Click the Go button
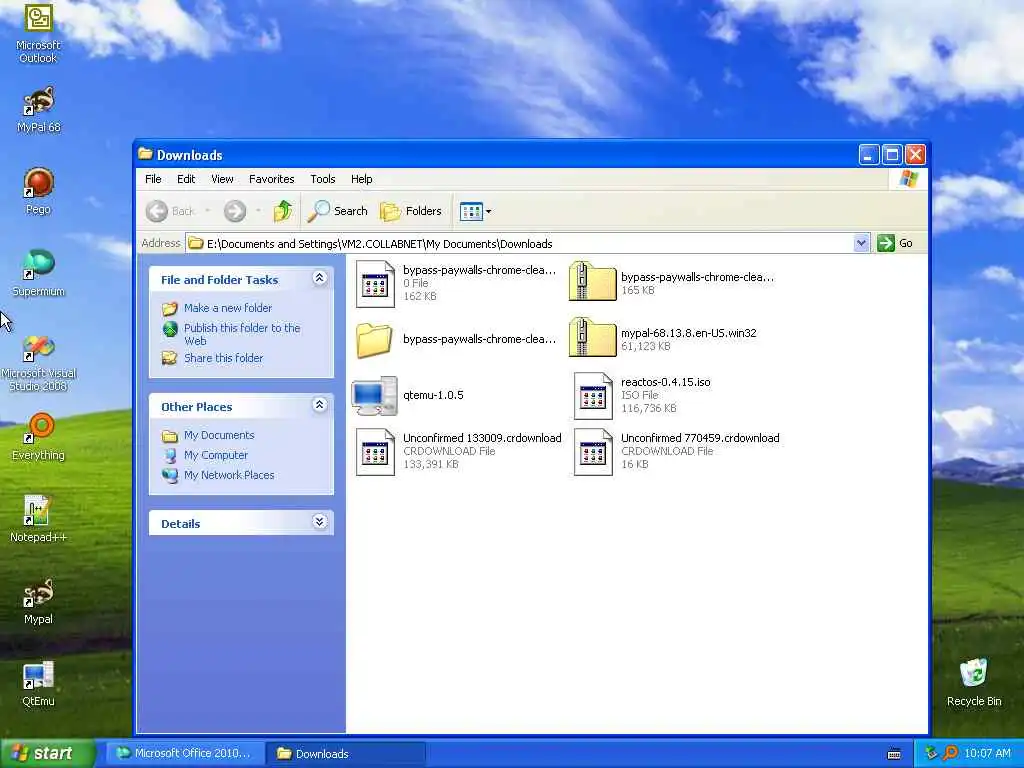This screenshot has height=768, width=1024. (x=895, y=243)
